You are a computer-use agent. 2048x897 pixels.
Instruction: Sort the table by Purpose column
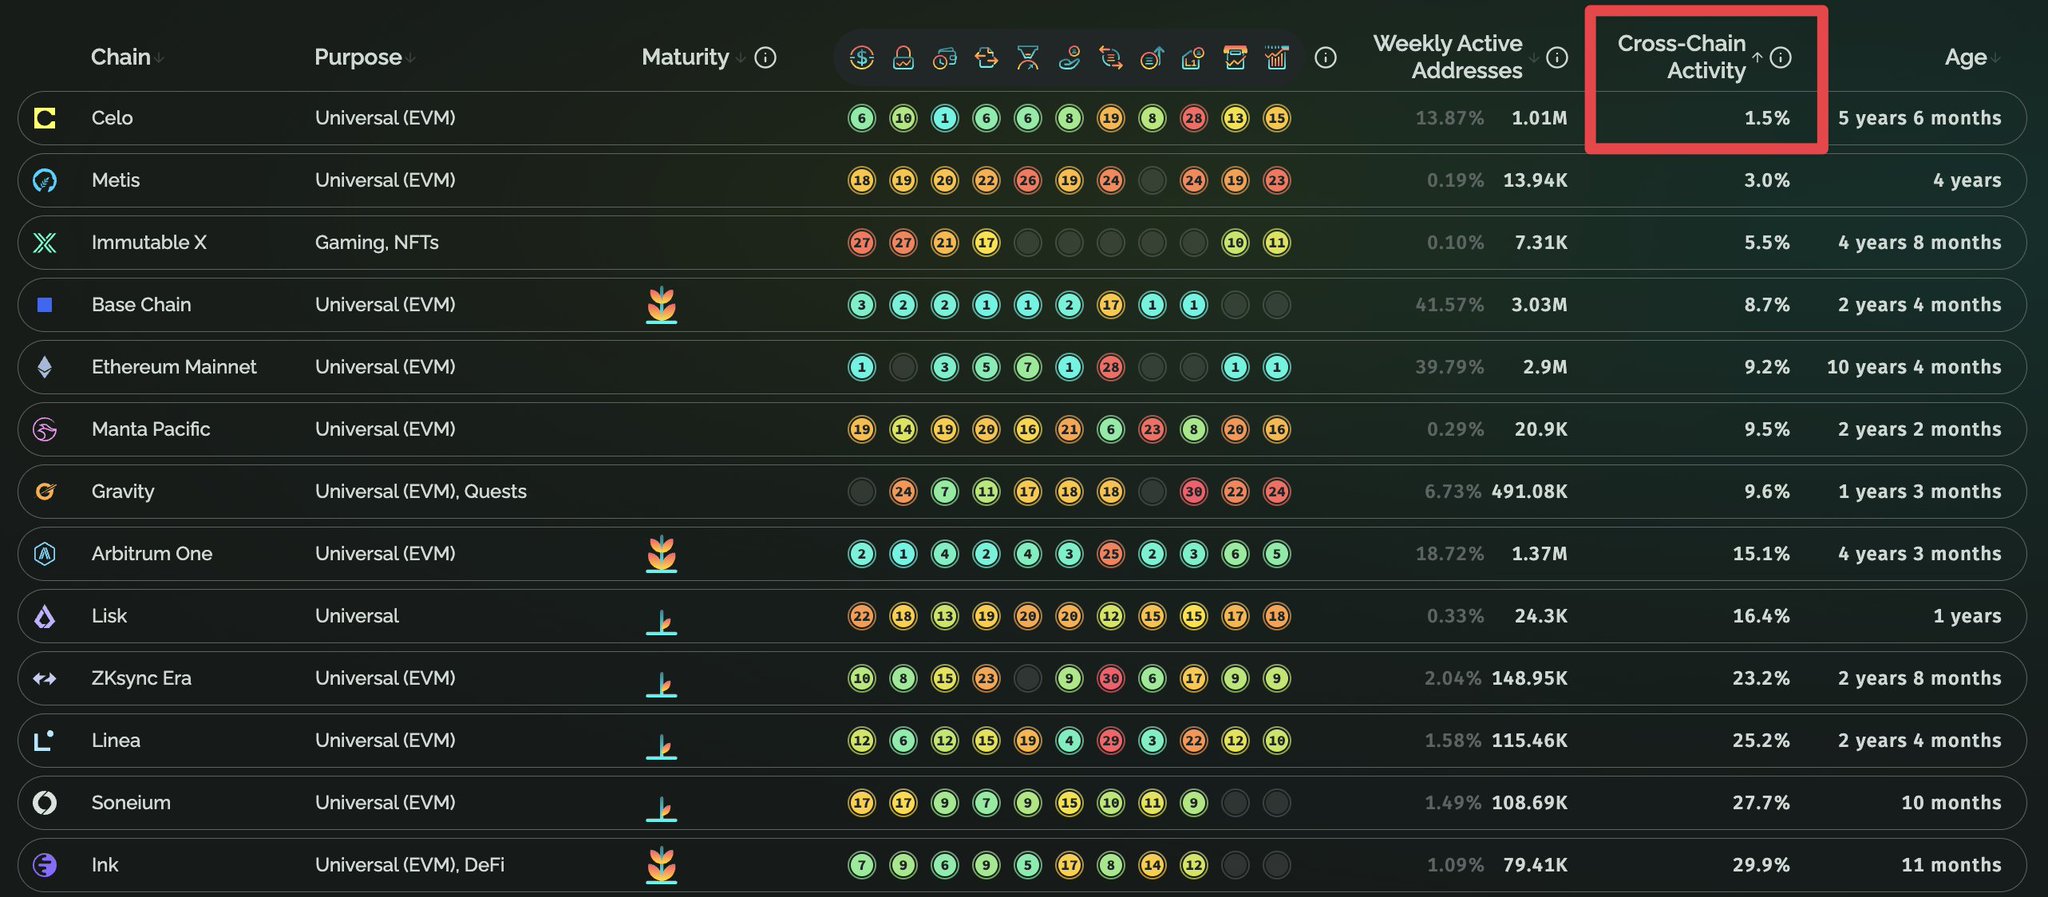pyautogui.click(x=365, y=58)
